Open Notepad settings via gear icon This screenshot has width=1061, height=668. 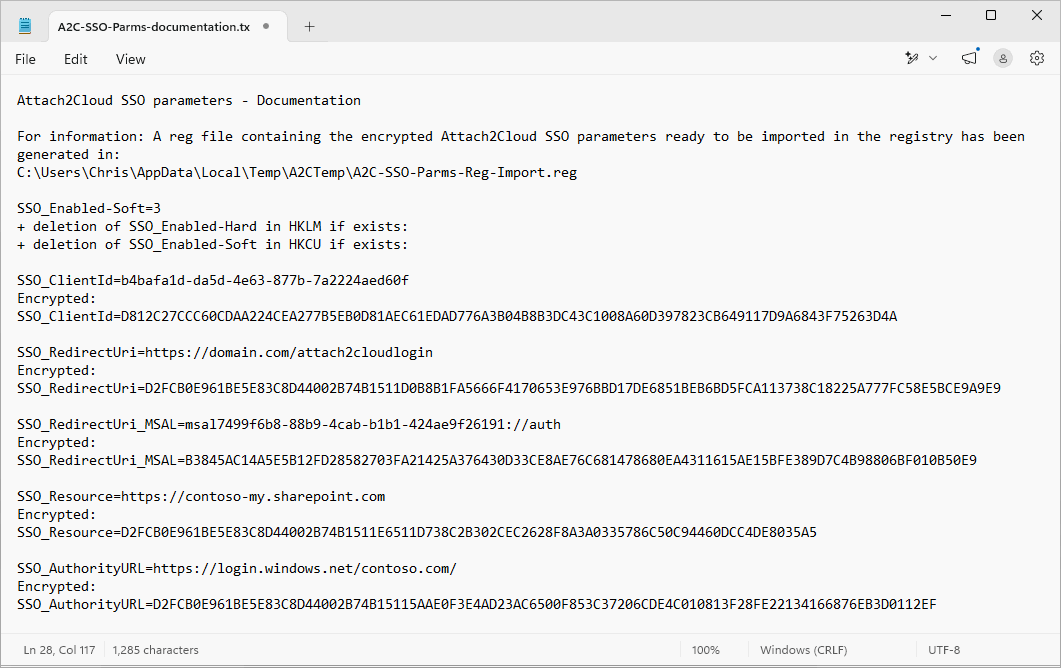(1037, 58)
